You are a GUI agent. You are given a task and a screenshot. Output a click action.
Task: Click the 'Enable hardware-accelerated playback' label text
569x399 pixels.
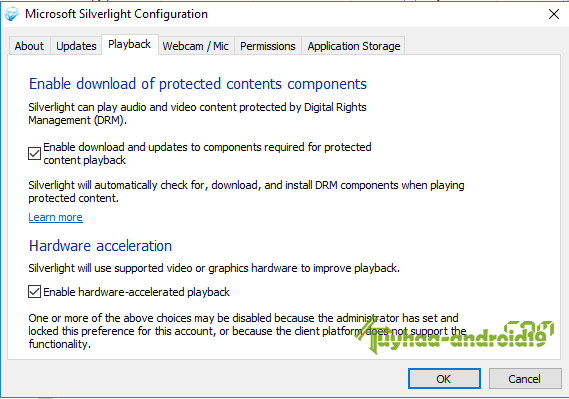(136, 292)
